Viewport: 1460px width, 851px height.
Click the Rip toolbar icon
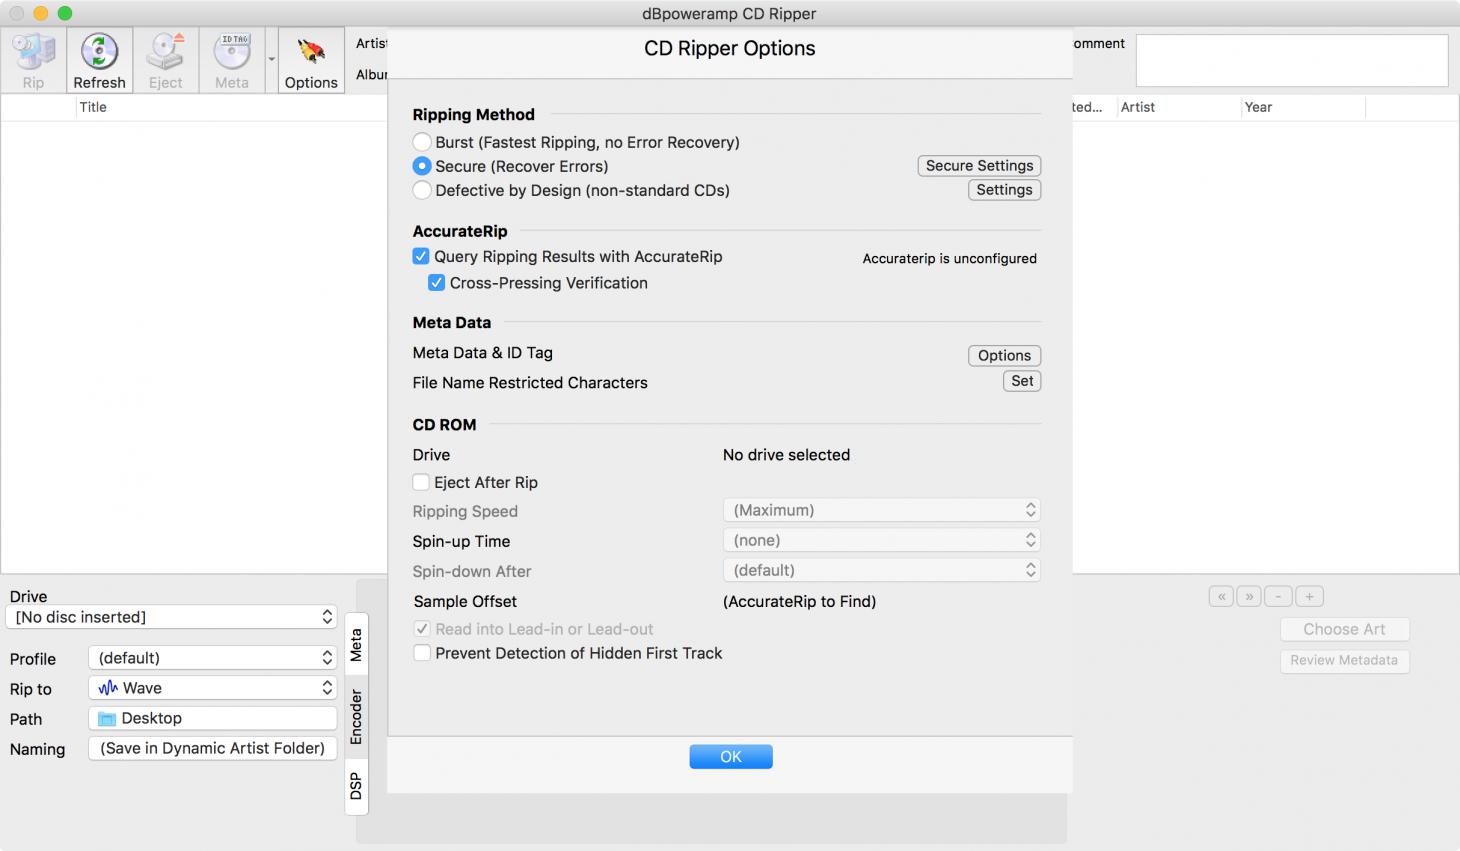tap(33, 60)
